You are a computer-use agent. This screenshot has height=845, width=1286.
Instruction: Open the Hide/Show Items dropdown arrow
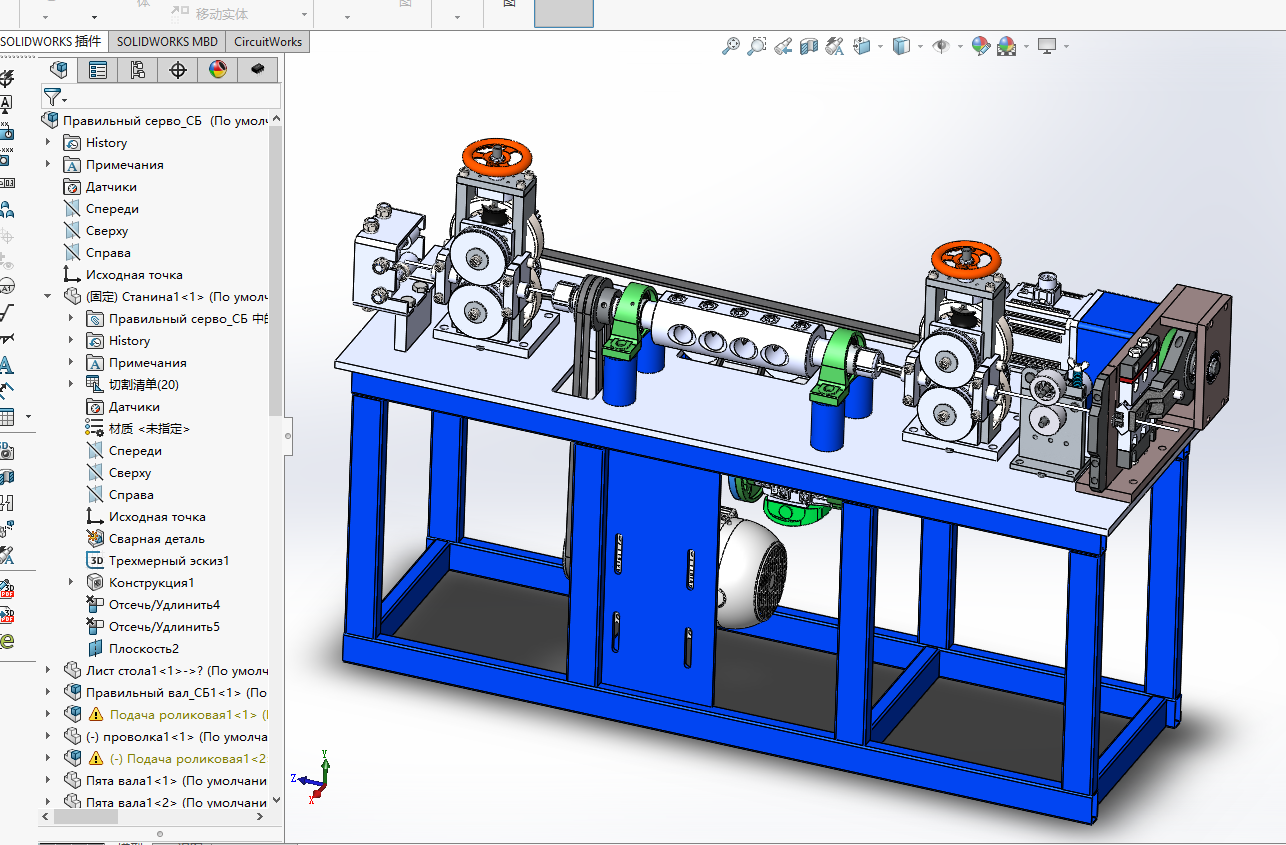point(959,46)
